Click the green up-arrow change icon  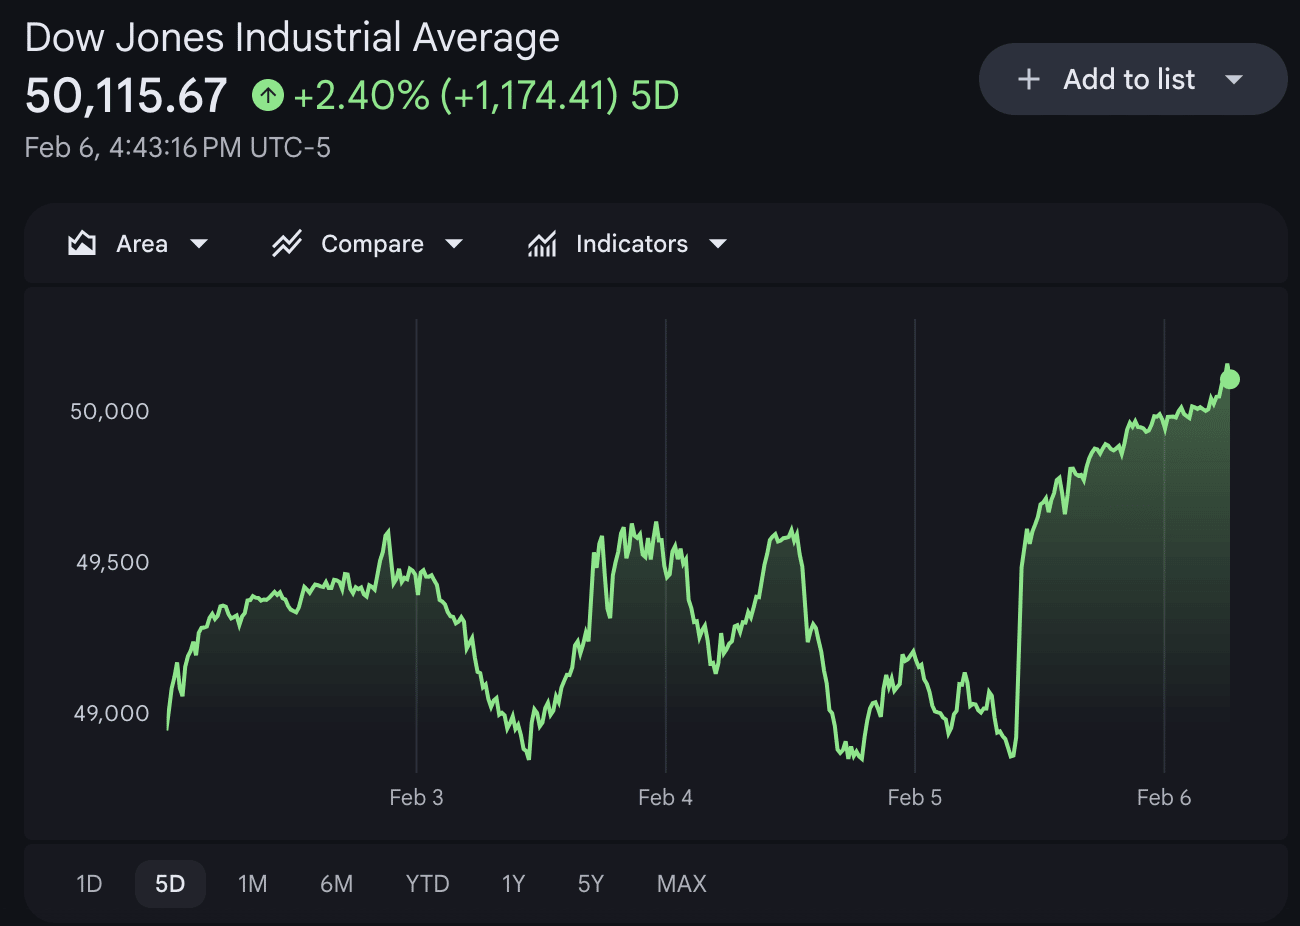coord(268,96)
